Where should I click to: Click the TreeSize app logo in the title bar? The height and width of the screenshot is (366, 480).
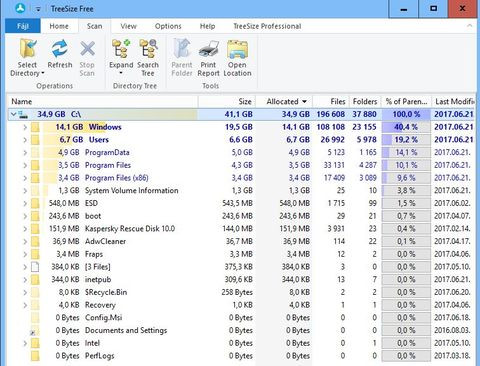tap(20, 9)
